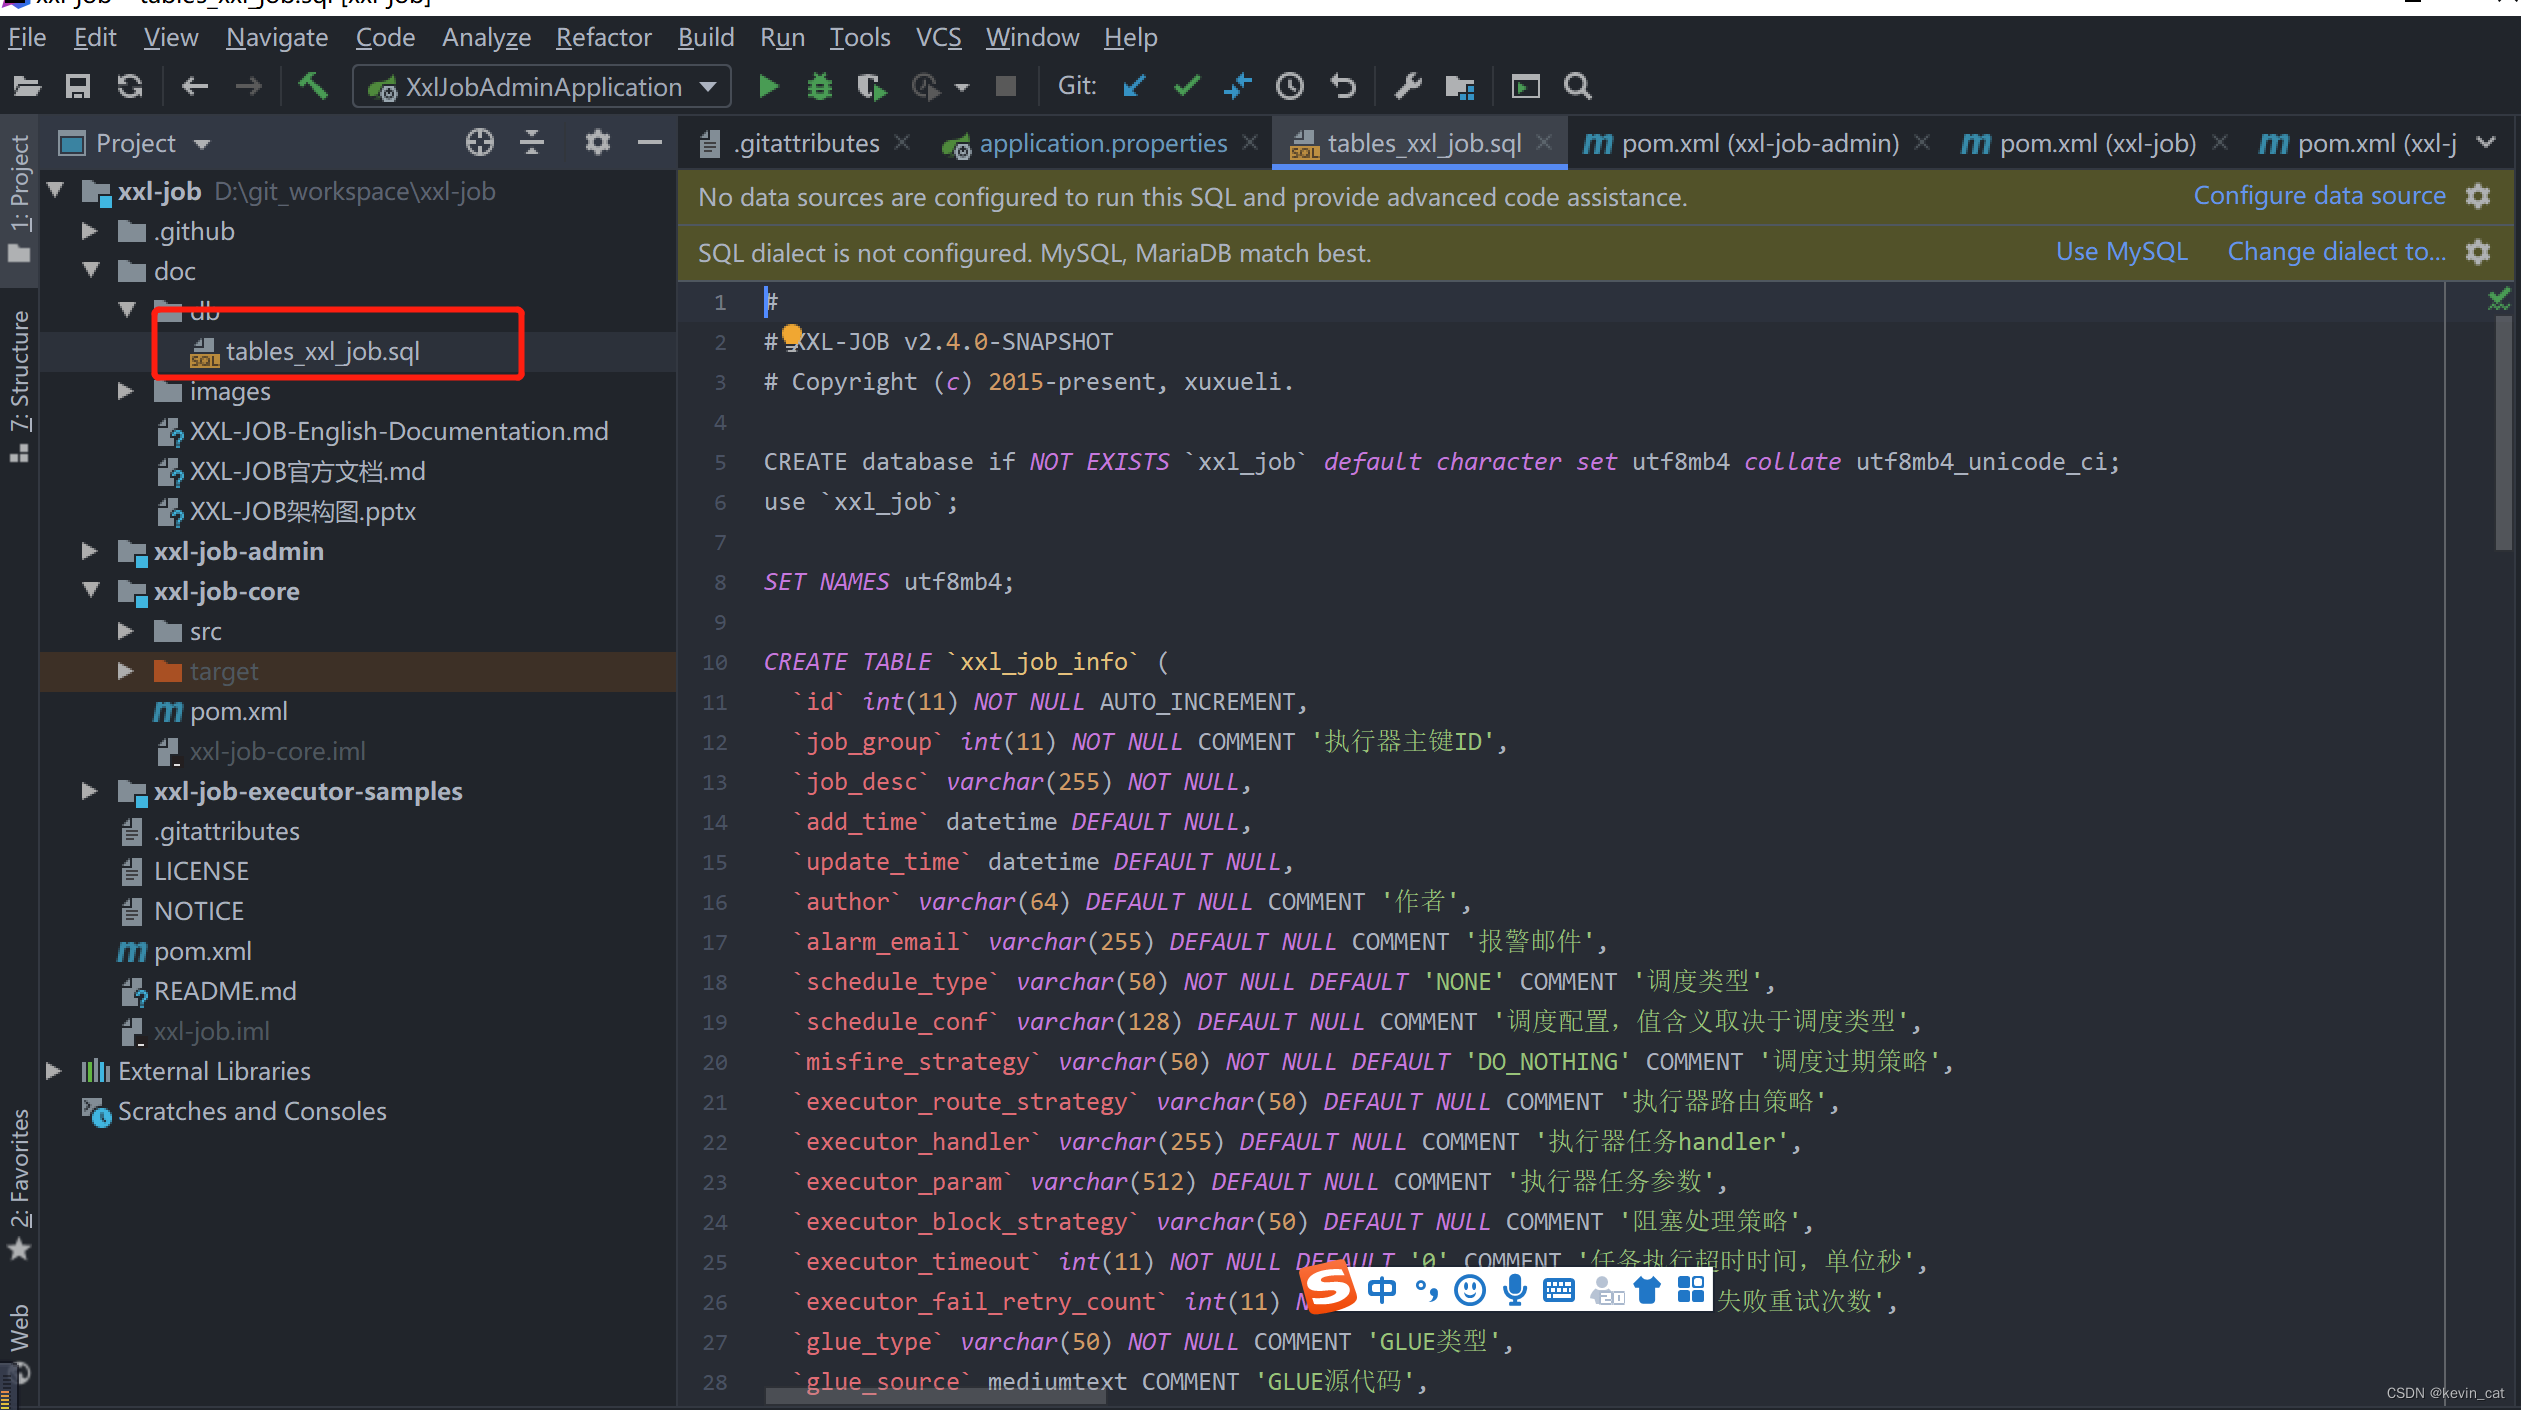
Task: Switch Sogou IME Chinese/English mode
Action: (1381, 1290)
